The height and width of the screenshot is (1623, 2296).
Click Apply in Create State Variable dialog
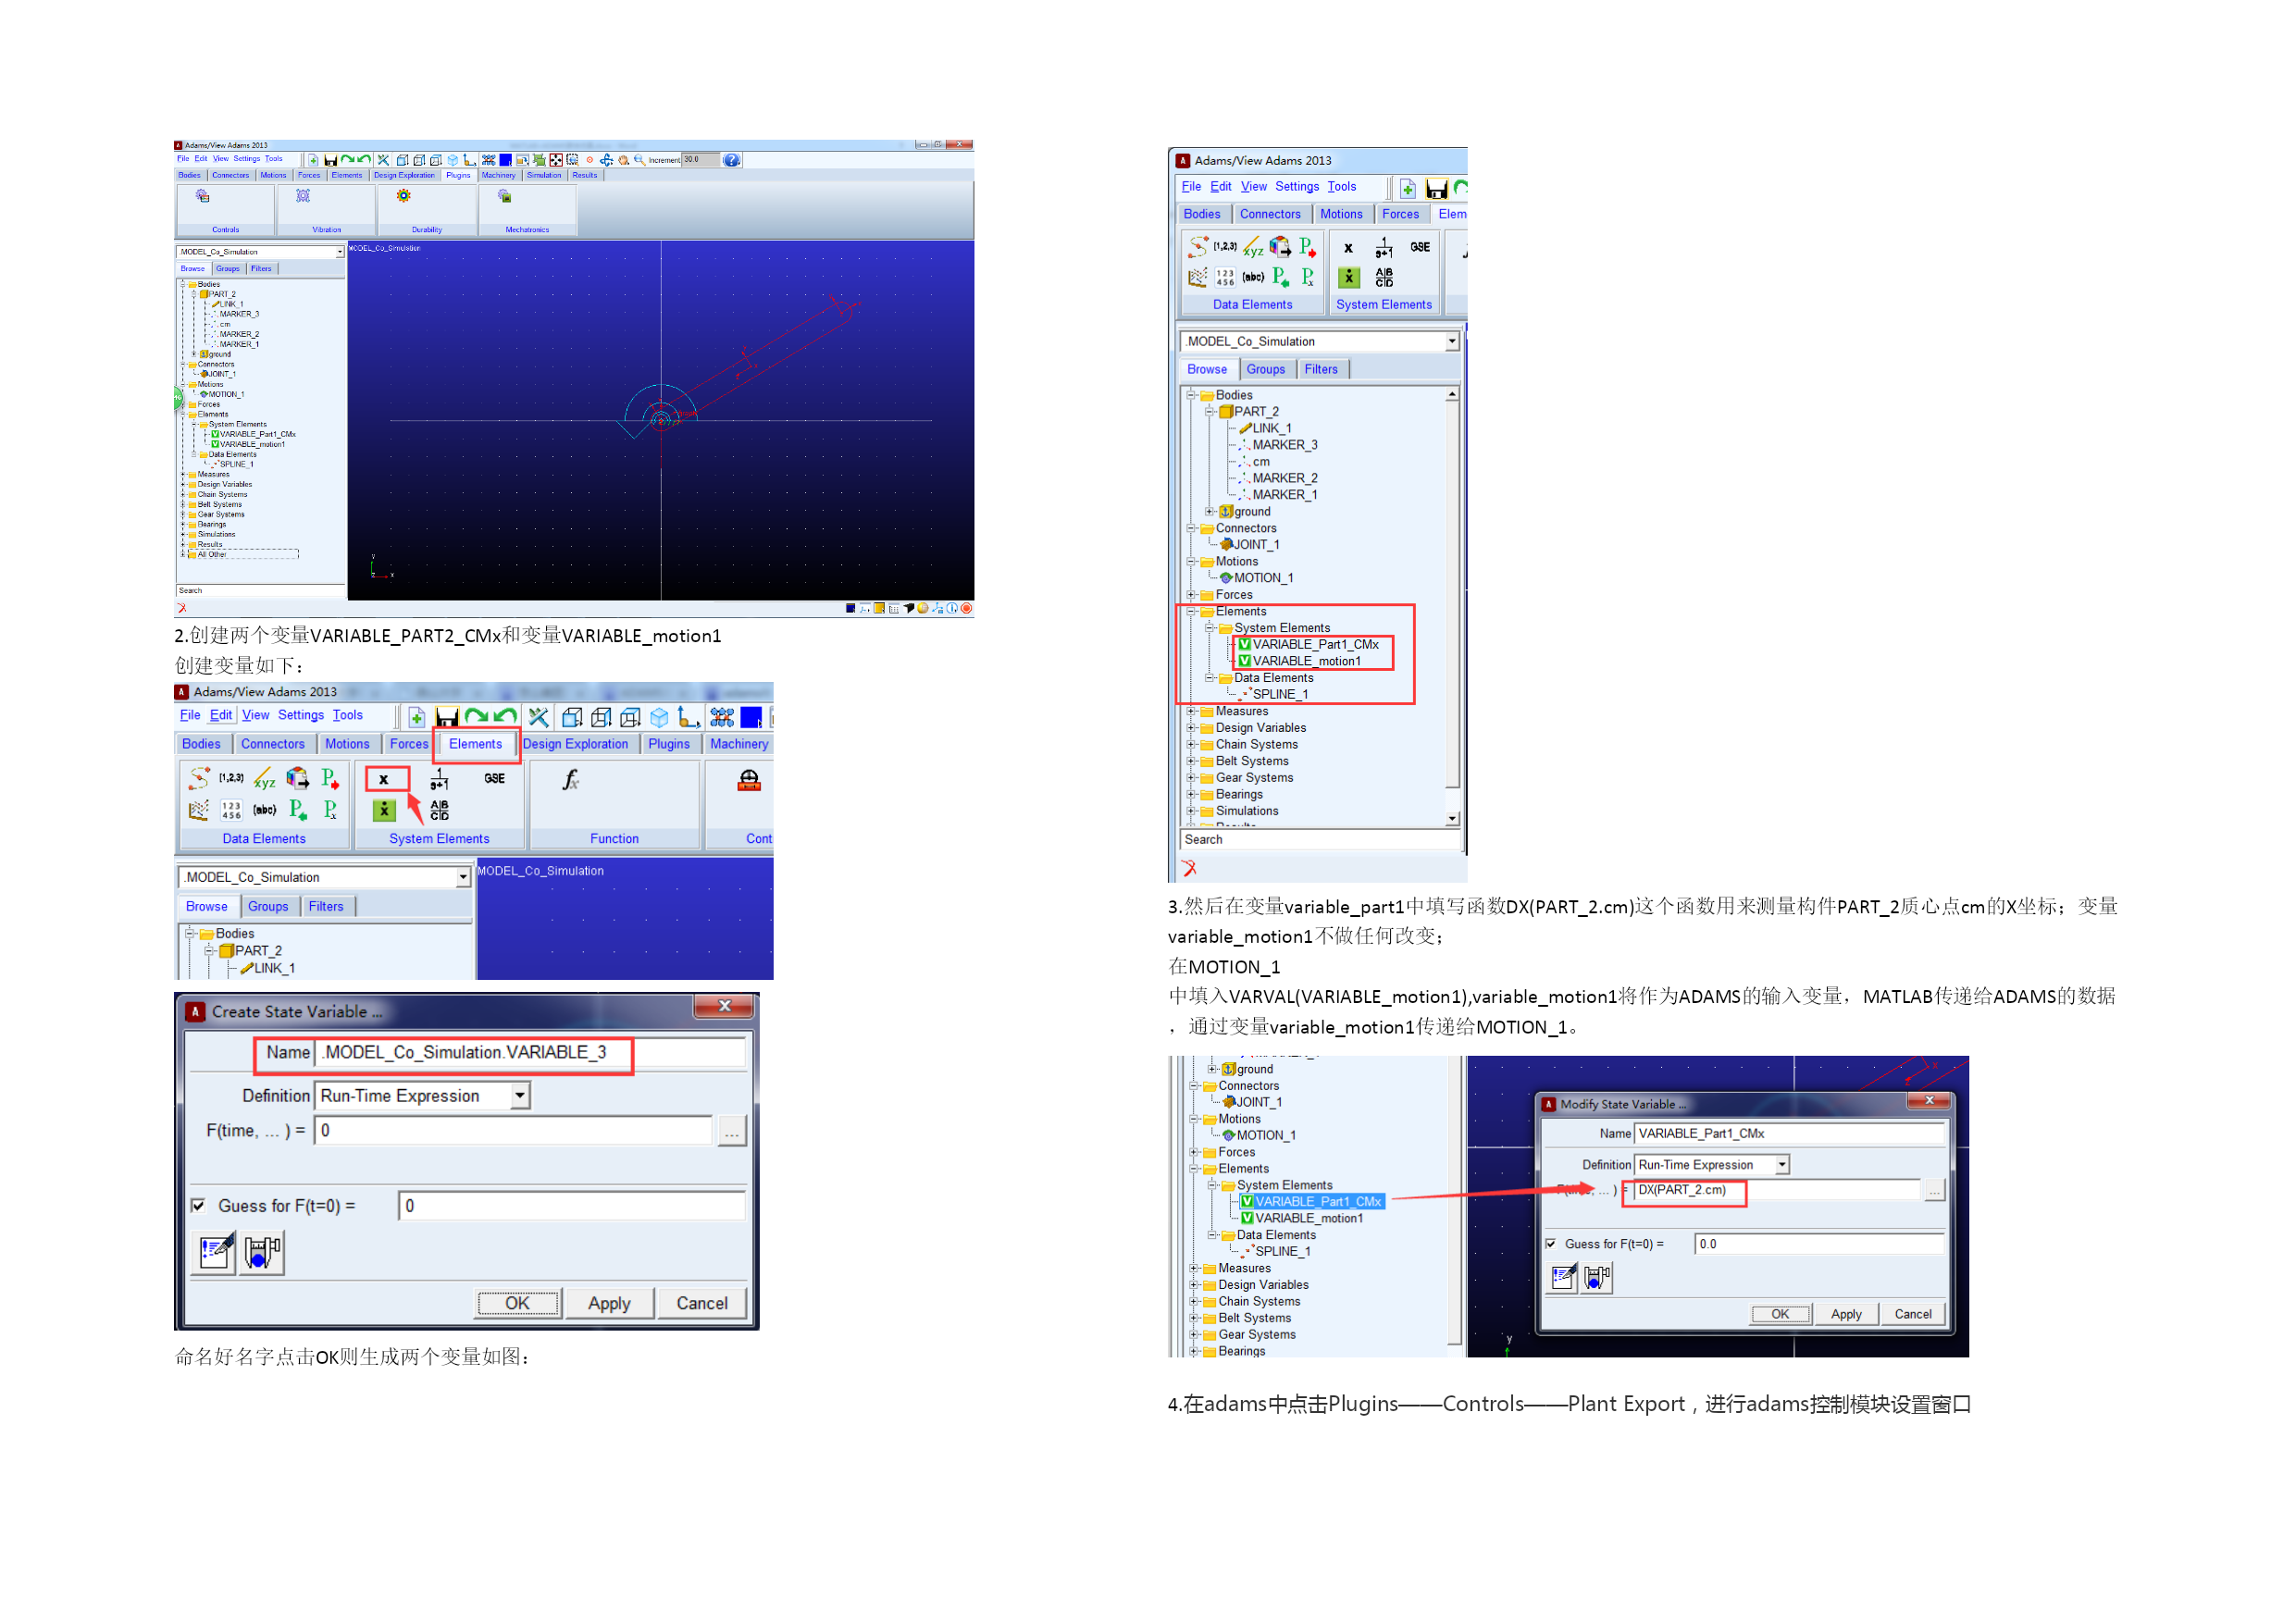[609, 1303]
